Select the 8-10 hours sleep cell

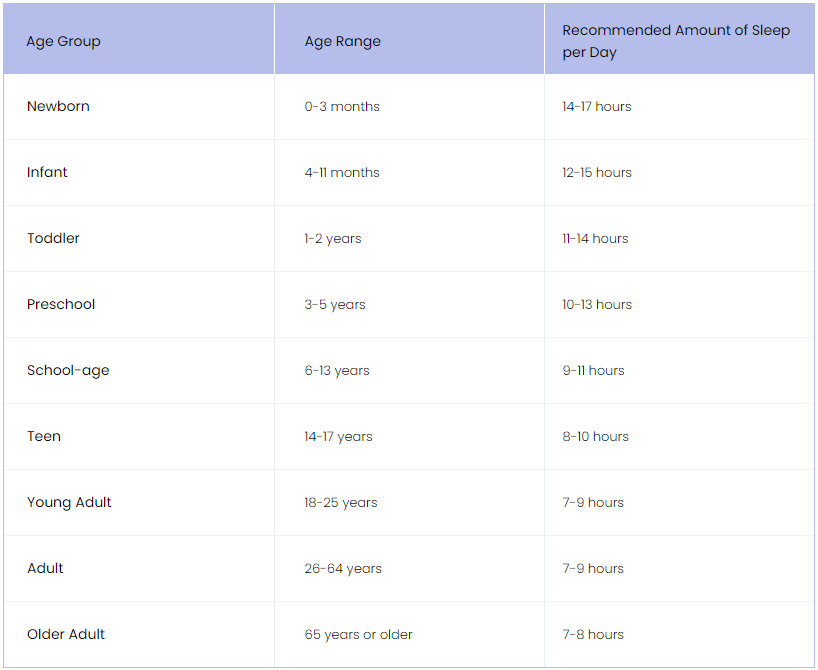pos(595,437)
